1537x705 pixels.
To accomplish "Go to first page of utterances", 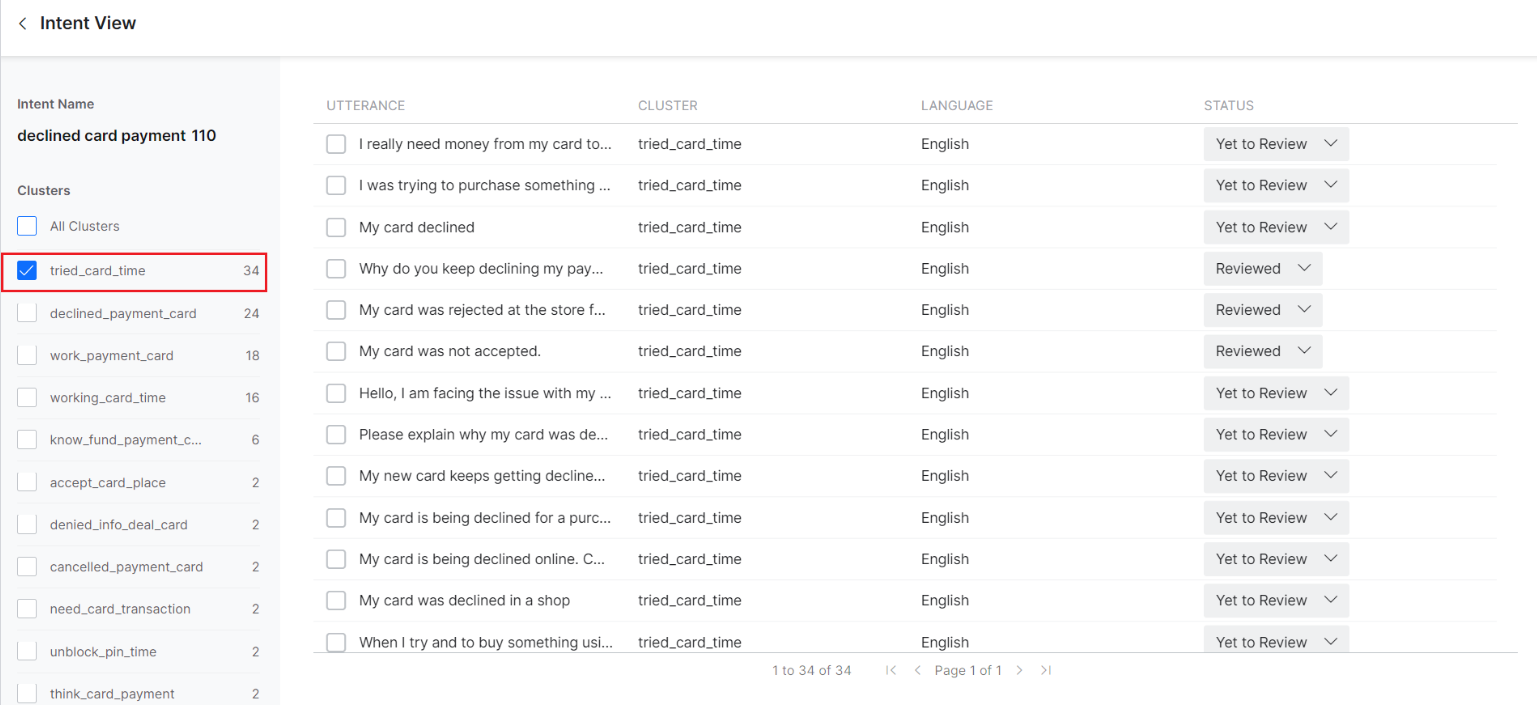I will [x=890, y=670].
